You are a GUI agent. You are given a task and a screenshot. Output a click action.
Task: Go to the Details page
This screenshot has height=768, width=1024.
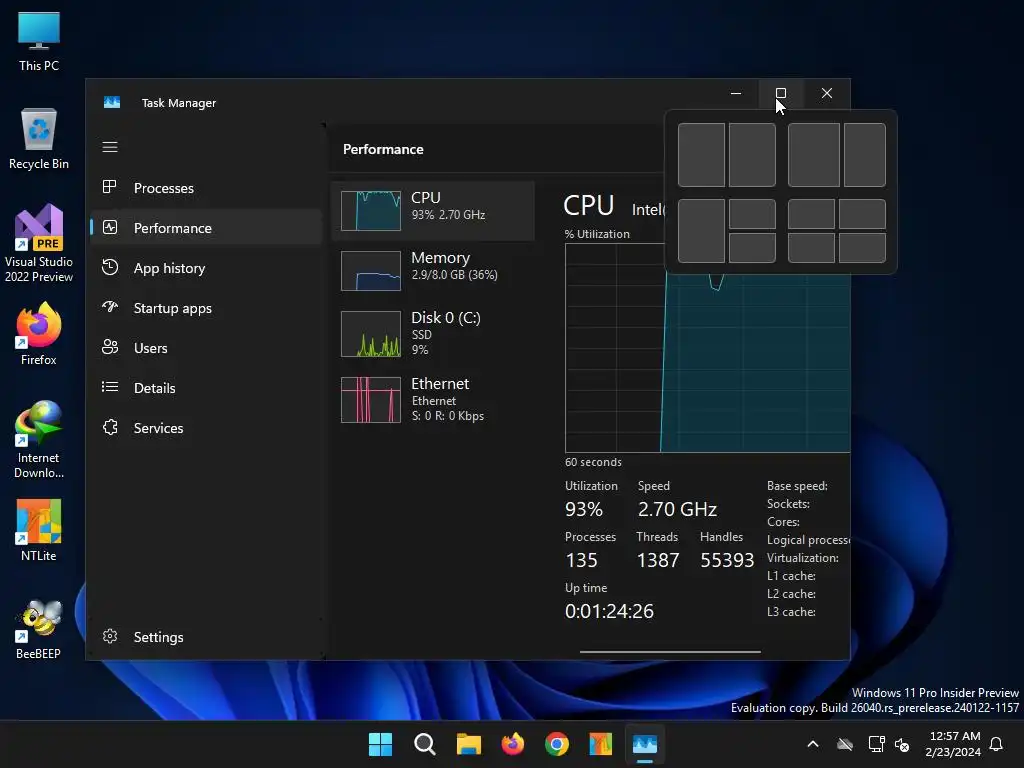tap(206, 387)
